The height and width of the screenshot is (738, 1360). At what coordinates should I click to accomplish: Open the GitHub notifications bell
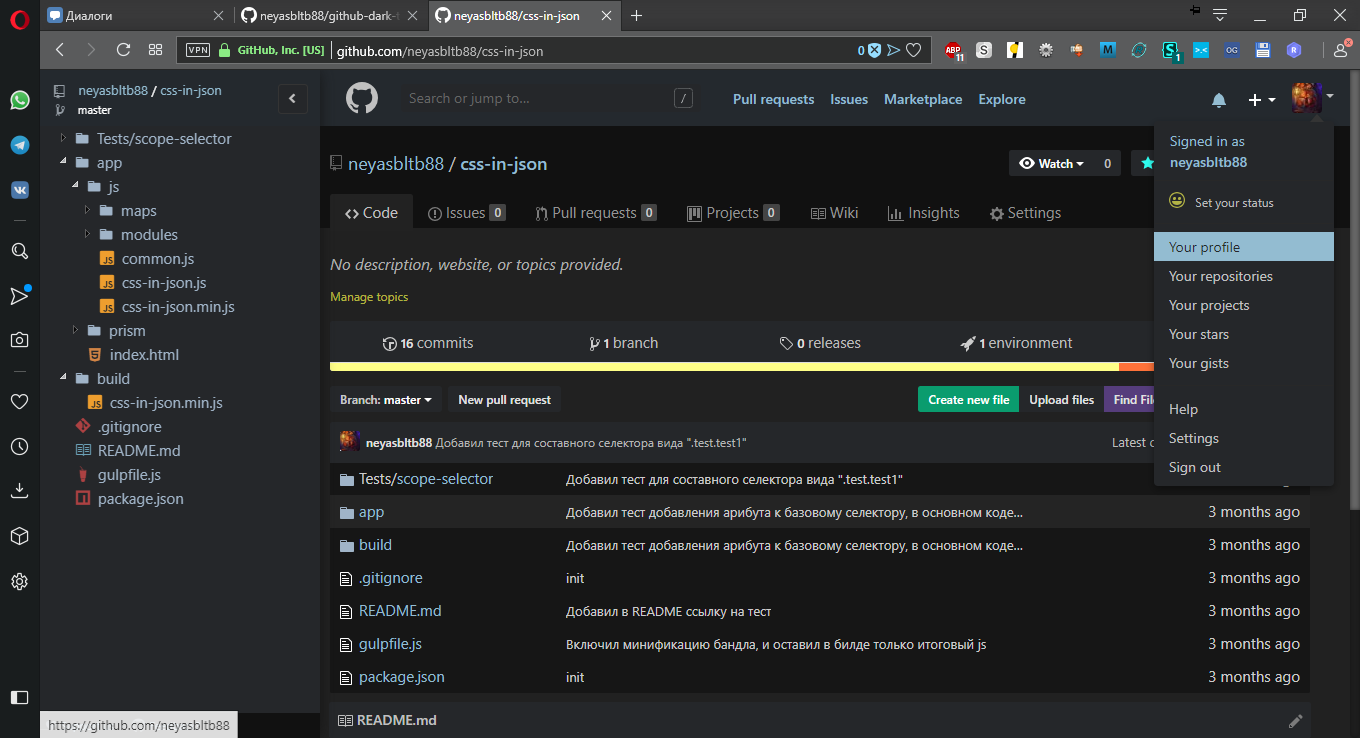click(x=1219, y=100)
